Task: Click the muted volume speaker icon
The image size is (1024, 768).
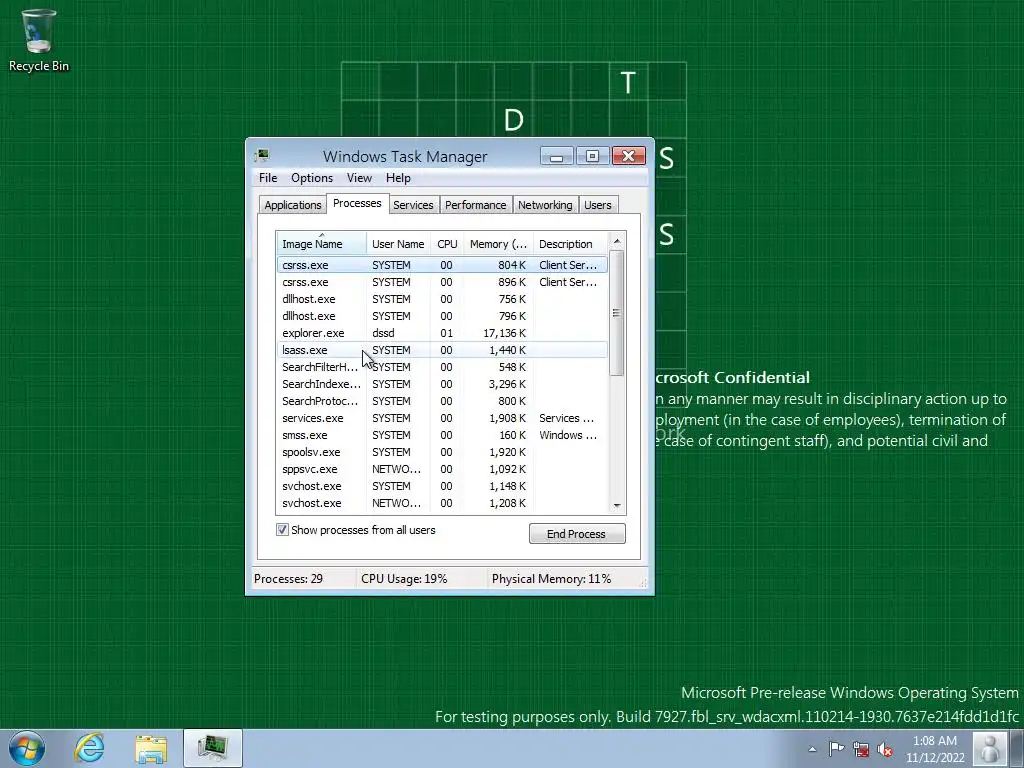Action: tap(885, 749)
